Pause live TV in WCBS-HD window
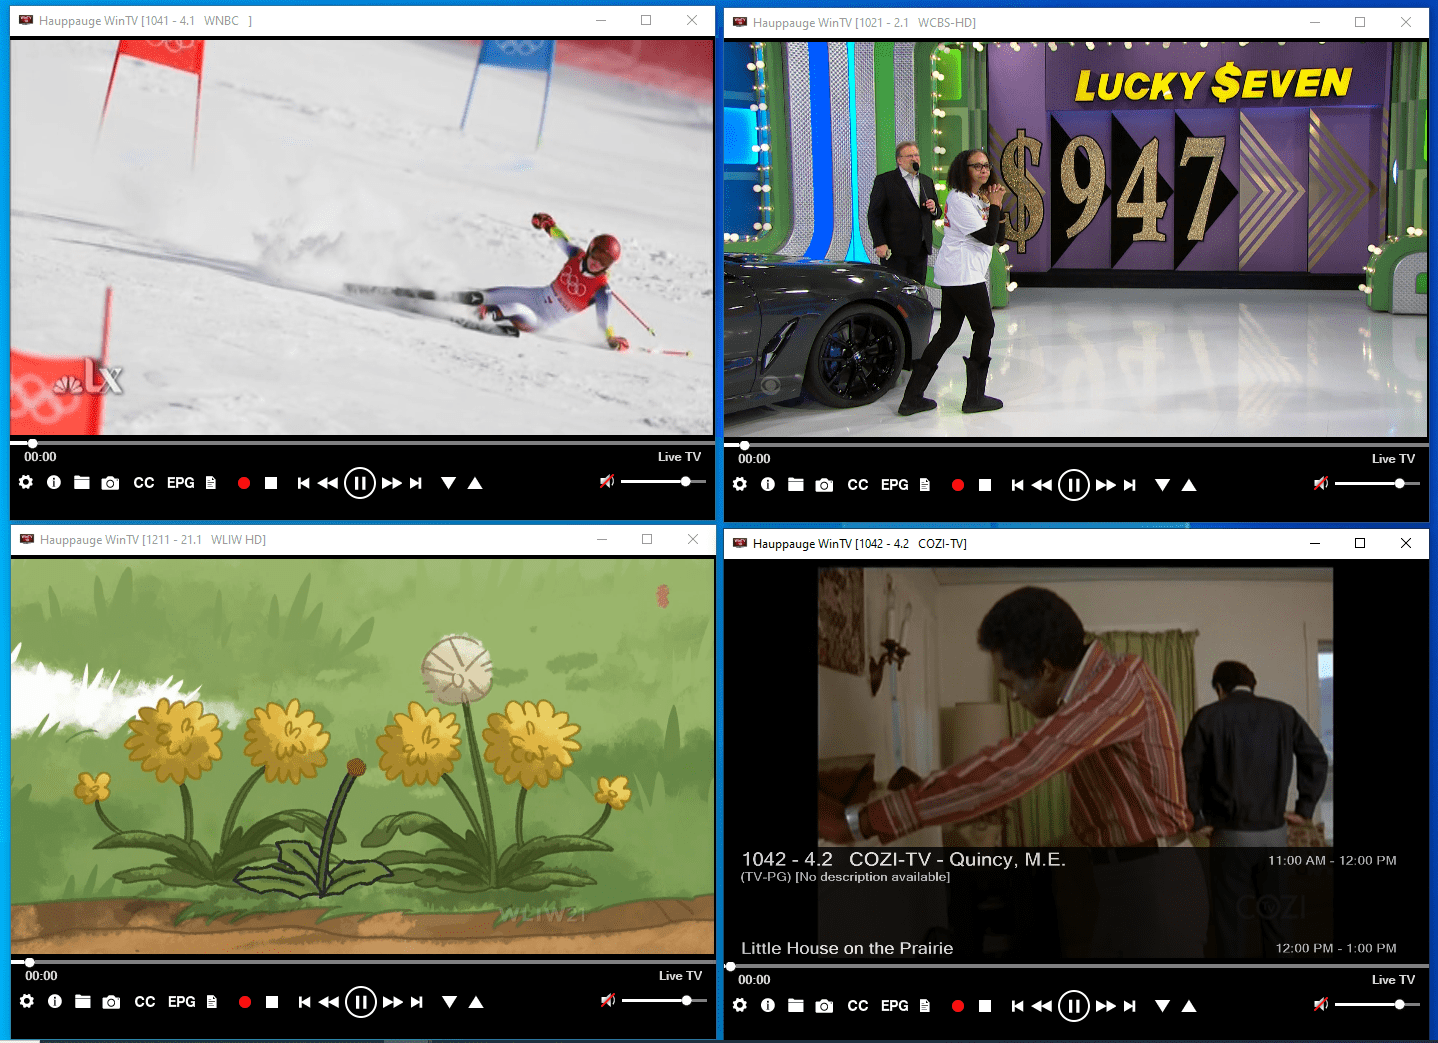Screen dimensions: 1438x1043 [1074, 485]
